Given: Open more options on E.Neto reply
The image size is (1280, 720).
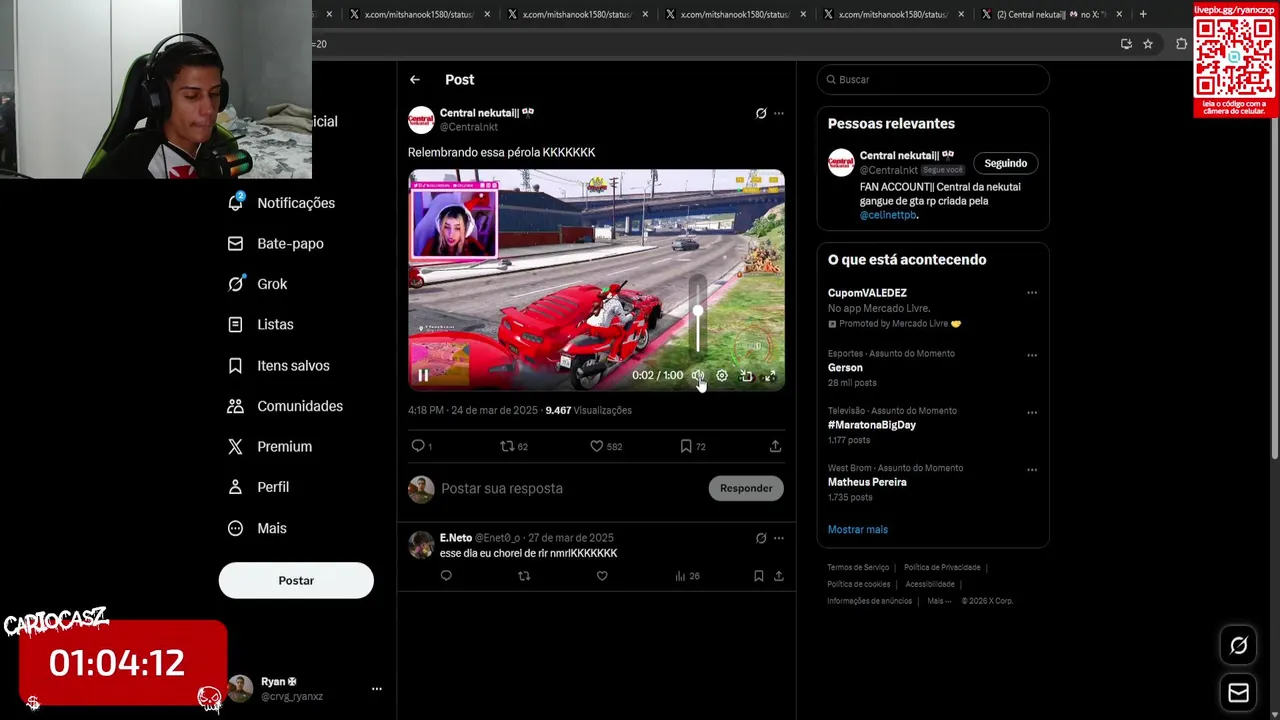Looking at the screenshot, I should pyautogui.click(x=779, y=538).
